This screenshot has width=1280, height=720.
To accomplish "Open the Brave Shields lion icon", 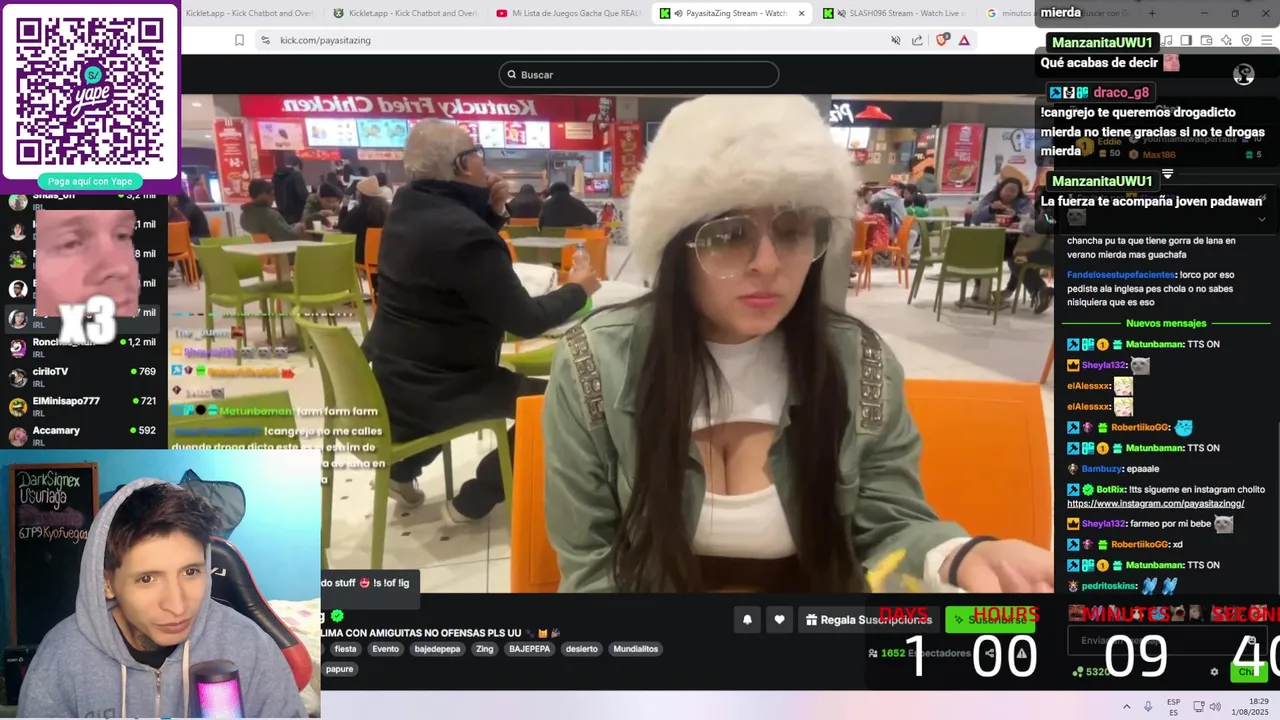I will coord(942,40).
